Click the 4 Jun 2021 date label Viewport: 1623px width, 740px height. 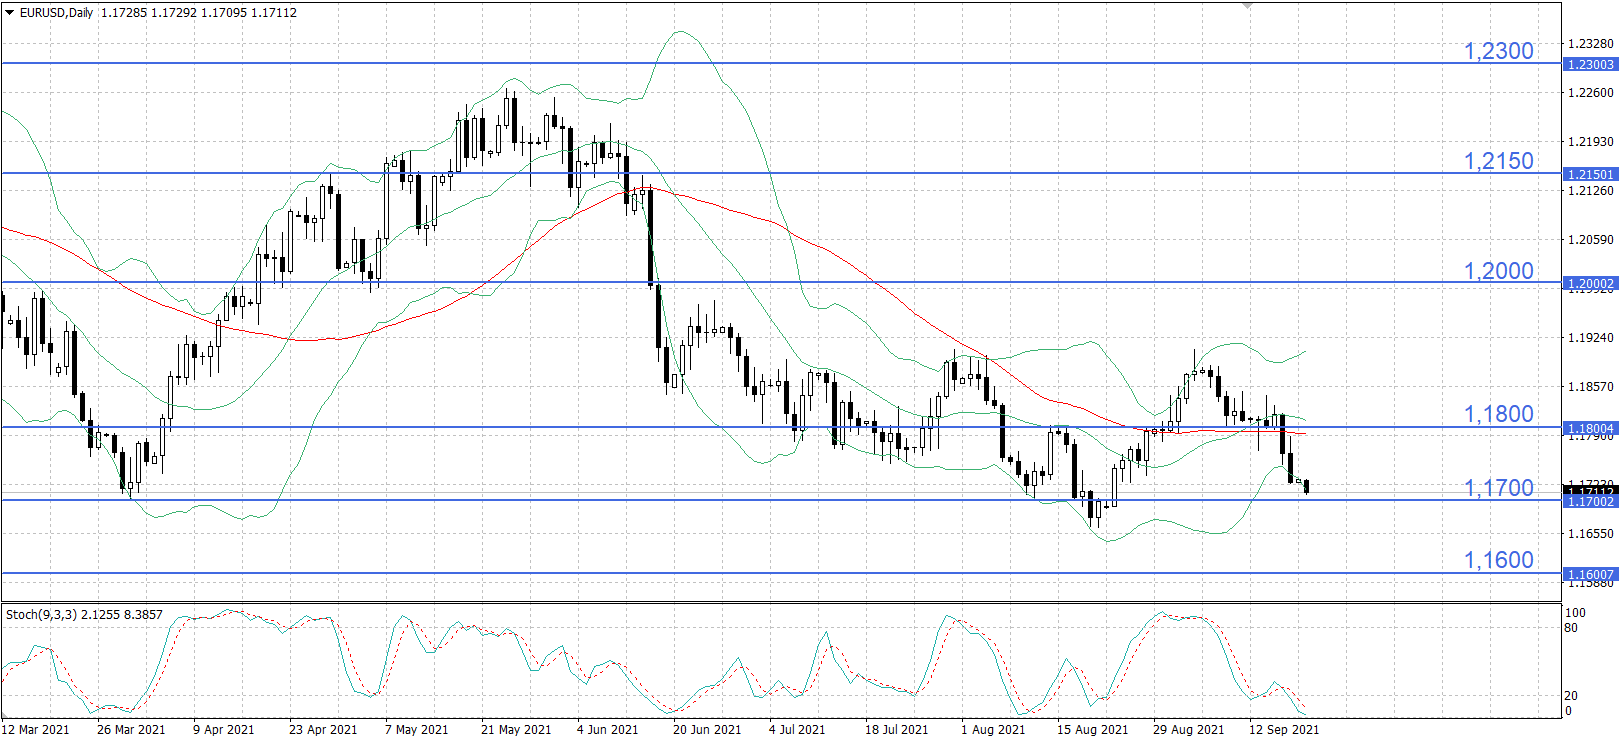pos(607,729)
